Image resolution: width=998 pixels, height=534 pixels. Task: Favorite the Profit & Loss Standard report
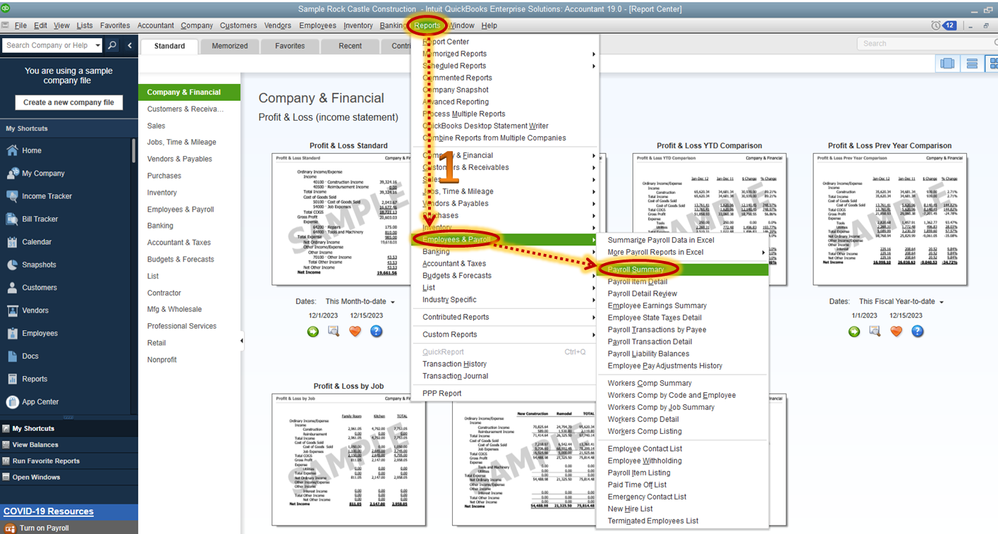(355, 332)
